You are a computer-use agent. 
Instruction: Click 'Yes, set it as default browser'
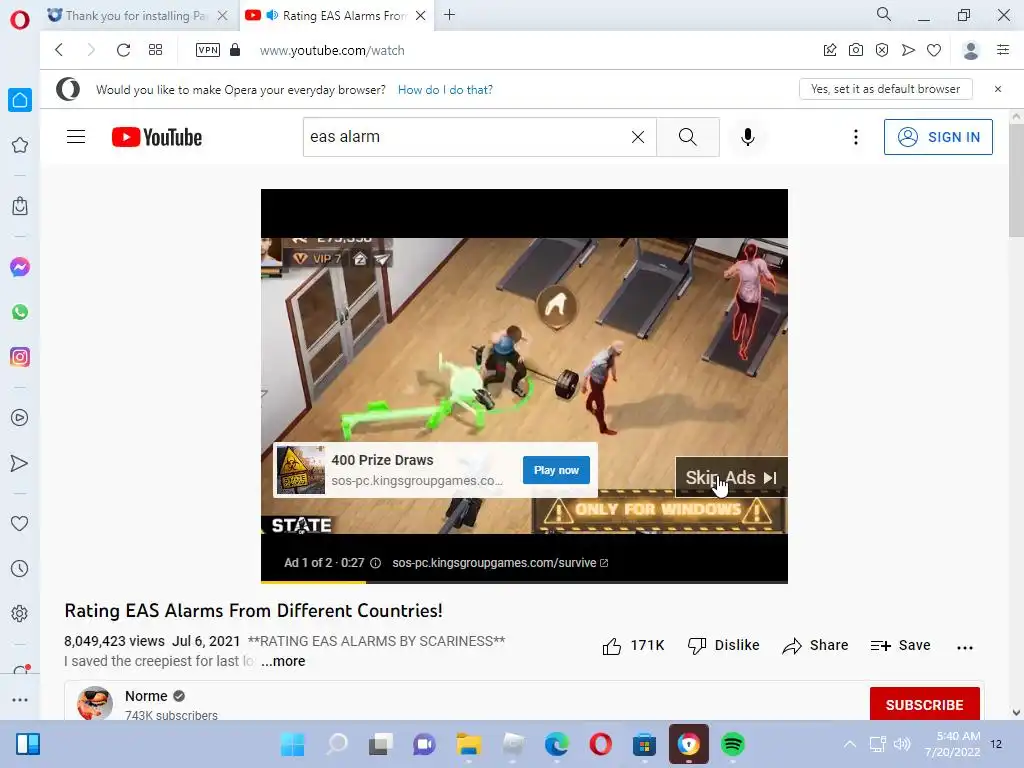pyautogui.click(x=886, y=89)
